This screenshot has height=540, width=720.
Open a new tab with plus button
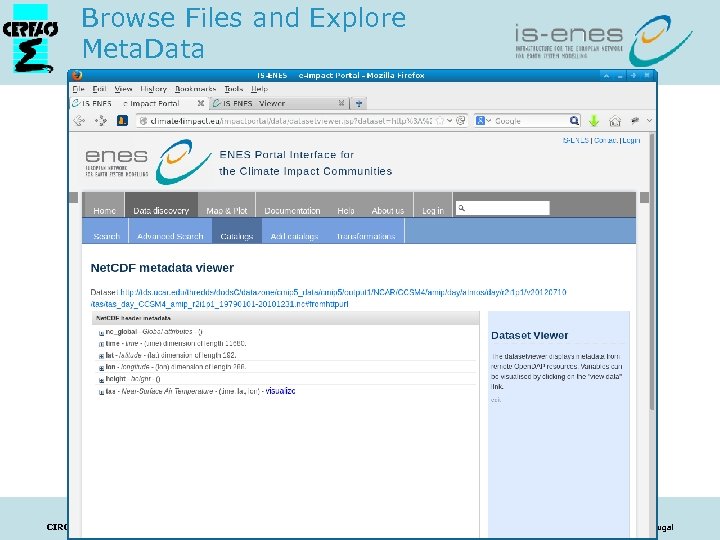(x=359, y=103)
